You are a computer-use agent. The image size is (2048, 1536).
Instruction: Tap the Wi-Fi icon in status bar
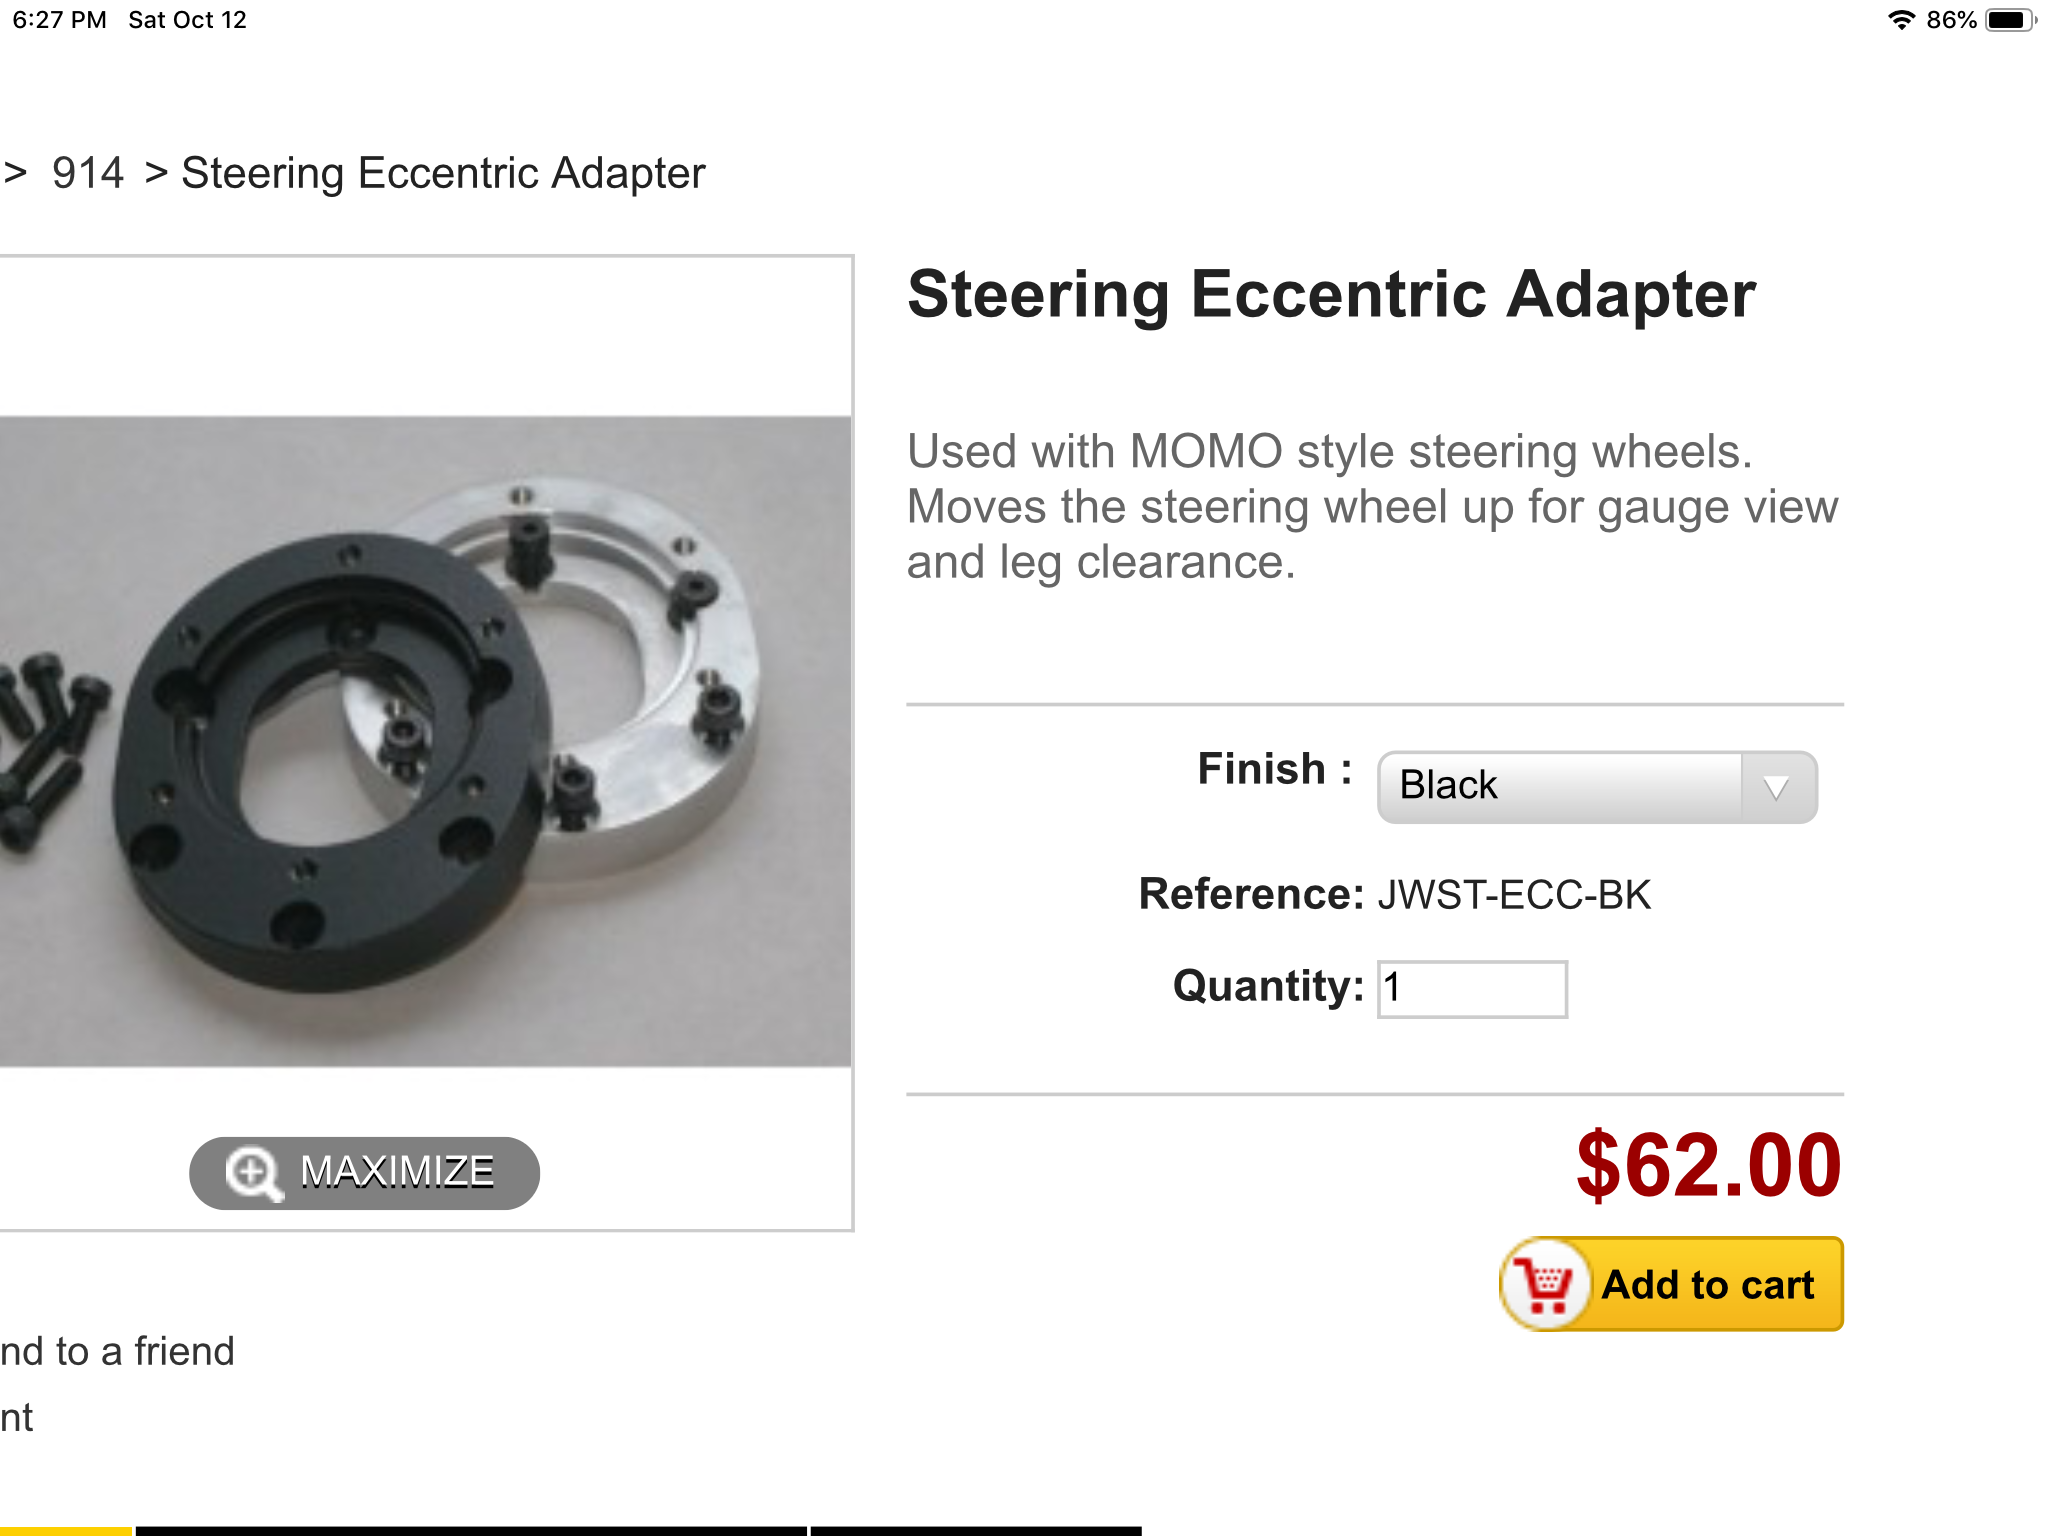click(x=1901, y=20)
